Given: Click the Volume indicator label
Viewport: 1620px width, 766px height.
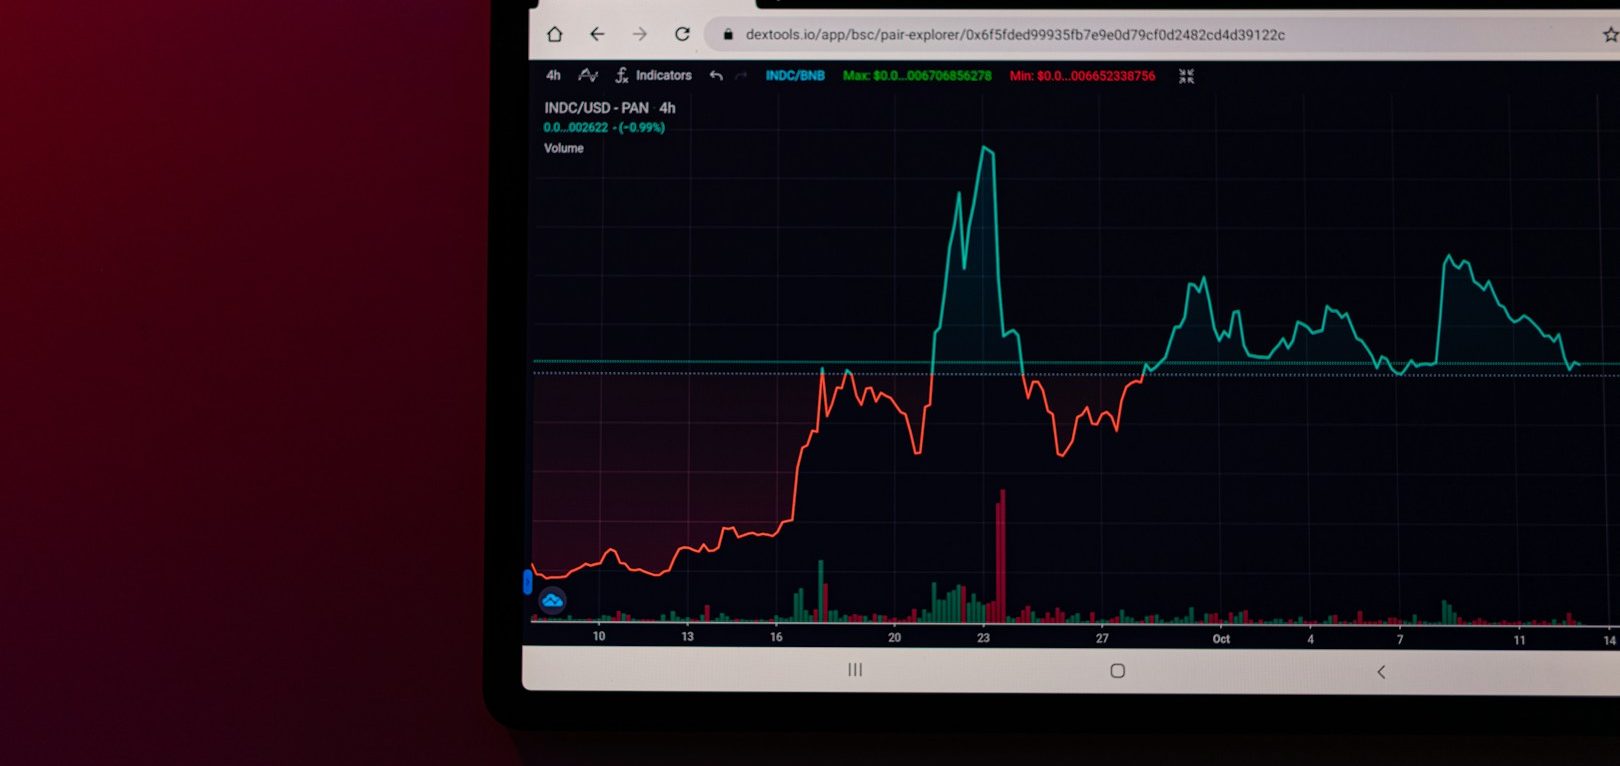Looking at the screenshot, I should click(x=564, y=148).
